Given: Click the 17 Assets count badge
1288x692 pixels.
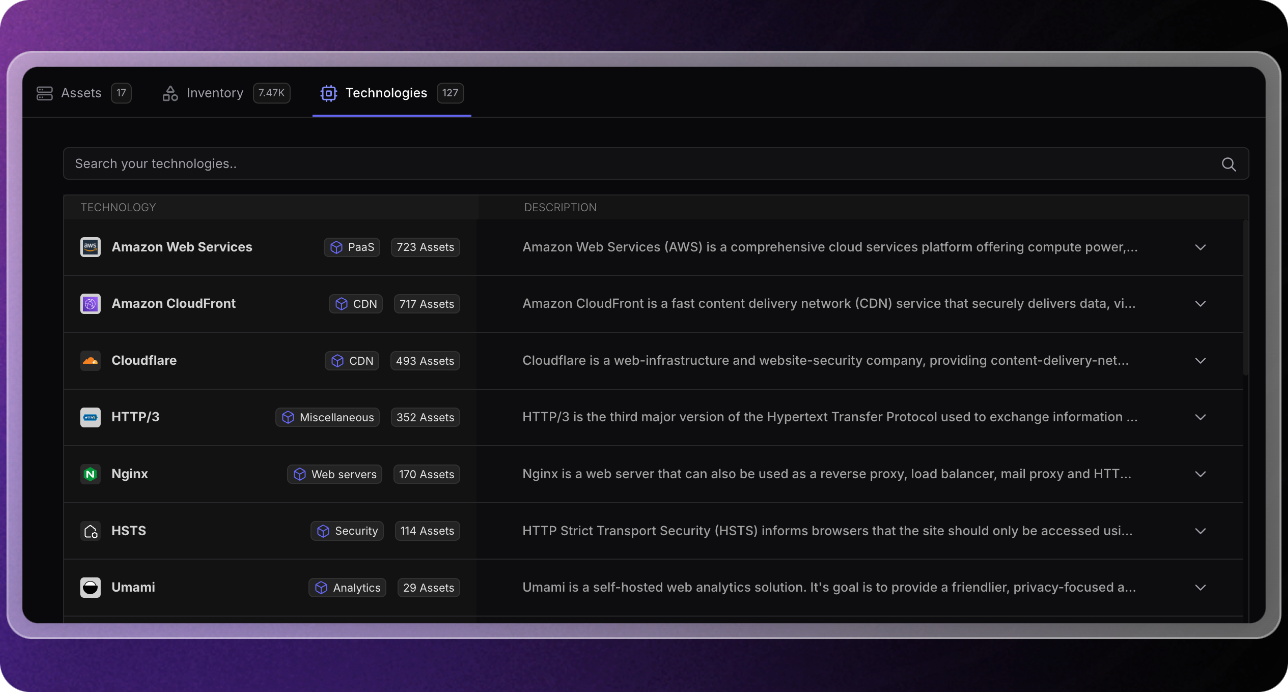Looking at the screenshot, I should [121, 93].
